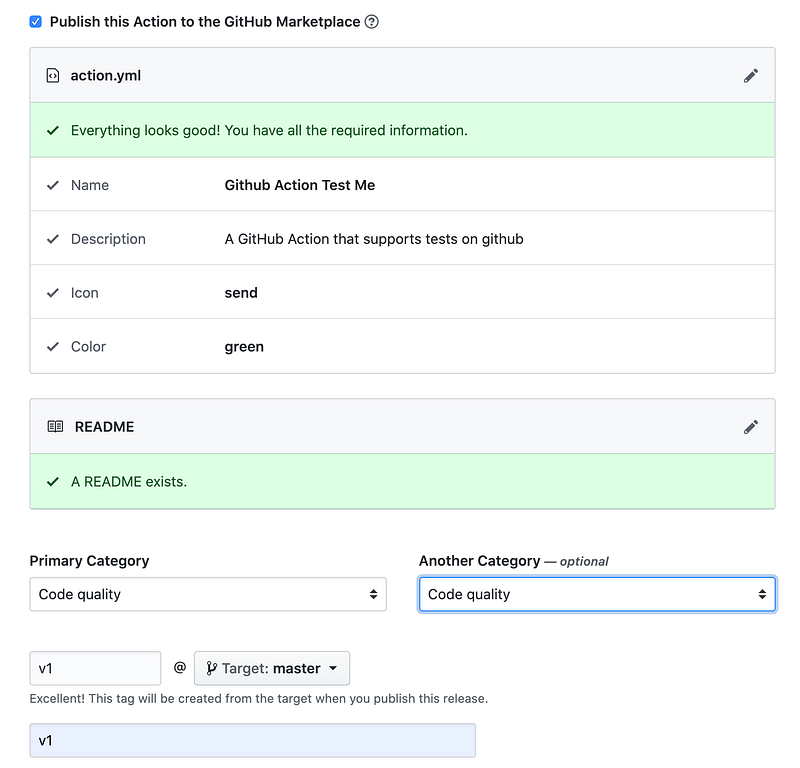This screenshot has width=800, height=768.
Task: Click the action.yml file icon
Action: coord(53,76)
